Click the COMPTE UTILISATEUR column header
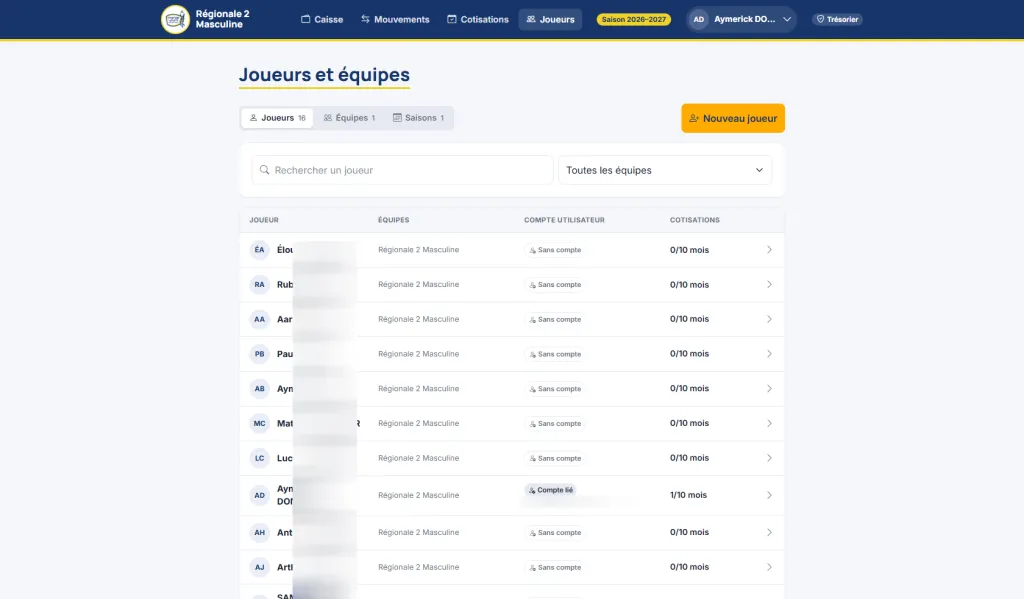 pyautogui.click(x=564, y=220)
